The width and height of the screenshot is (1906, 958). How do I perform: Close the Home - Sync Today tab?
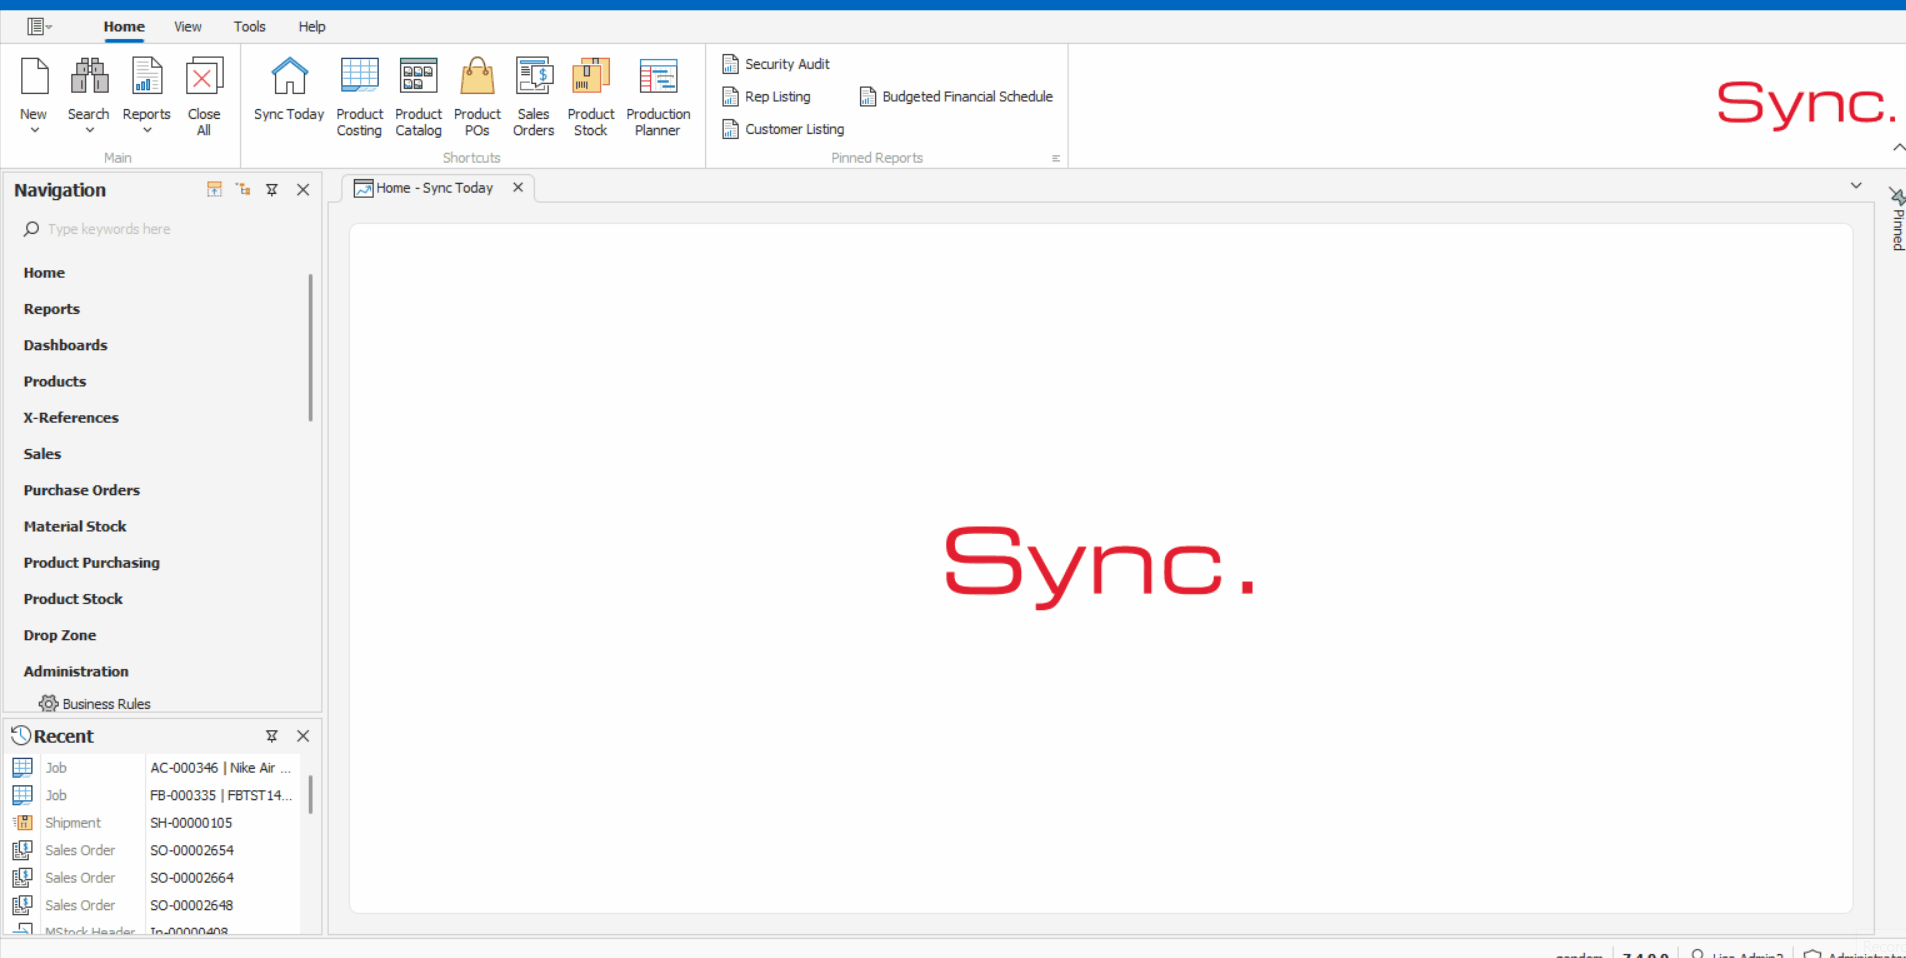tap(518, 187)
